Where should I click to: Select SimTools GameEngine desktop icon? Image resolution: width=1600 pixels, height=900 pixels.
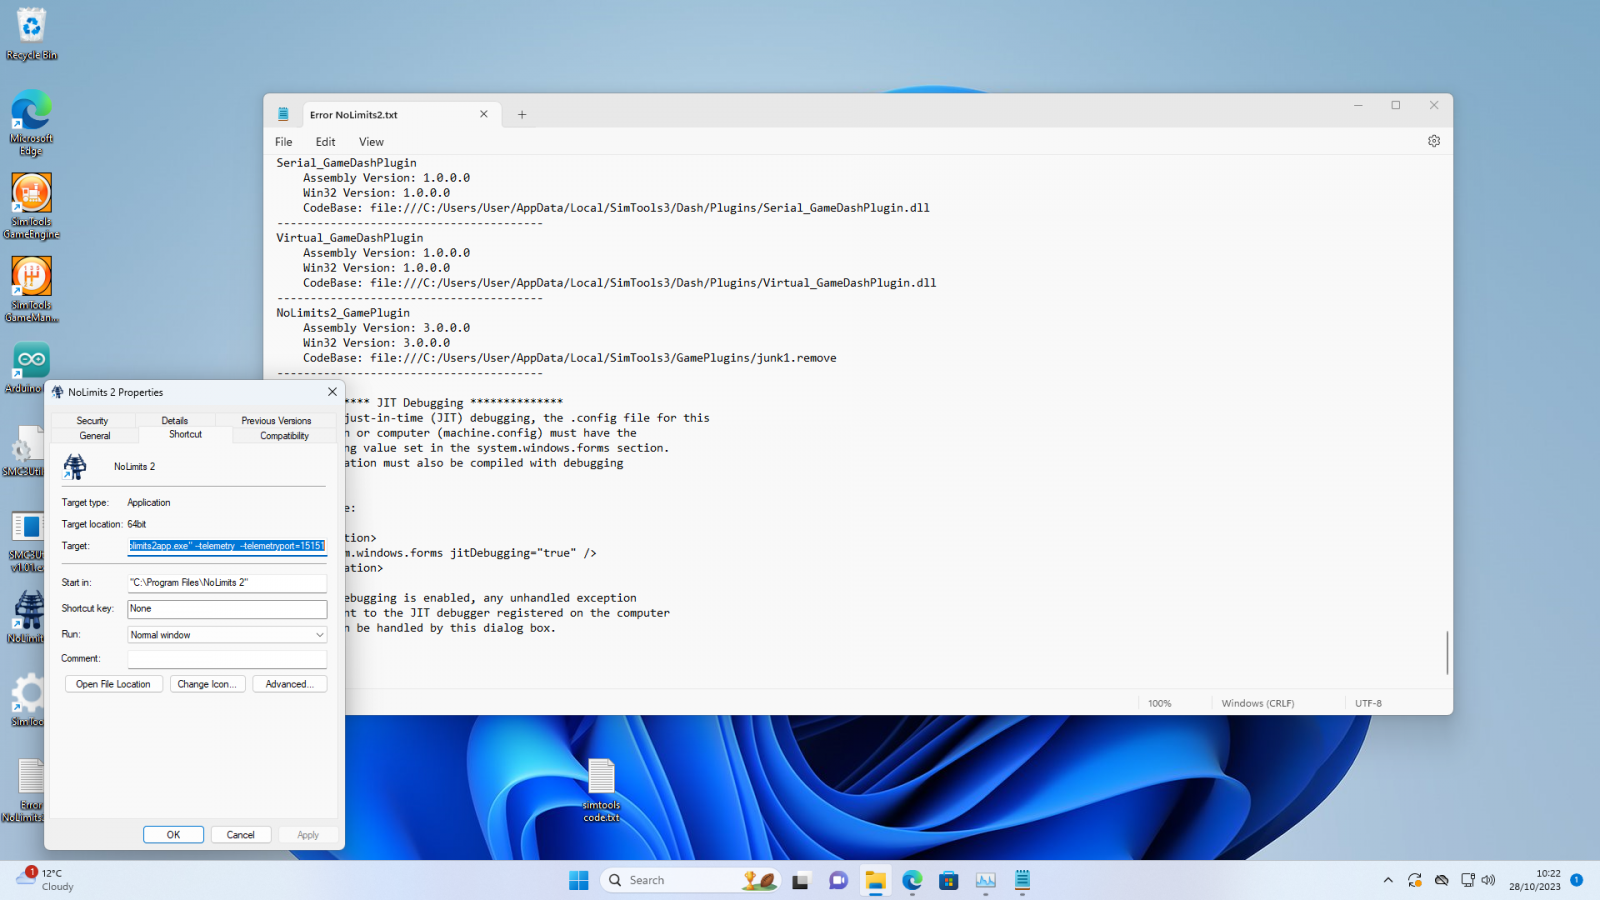[32, 206]
